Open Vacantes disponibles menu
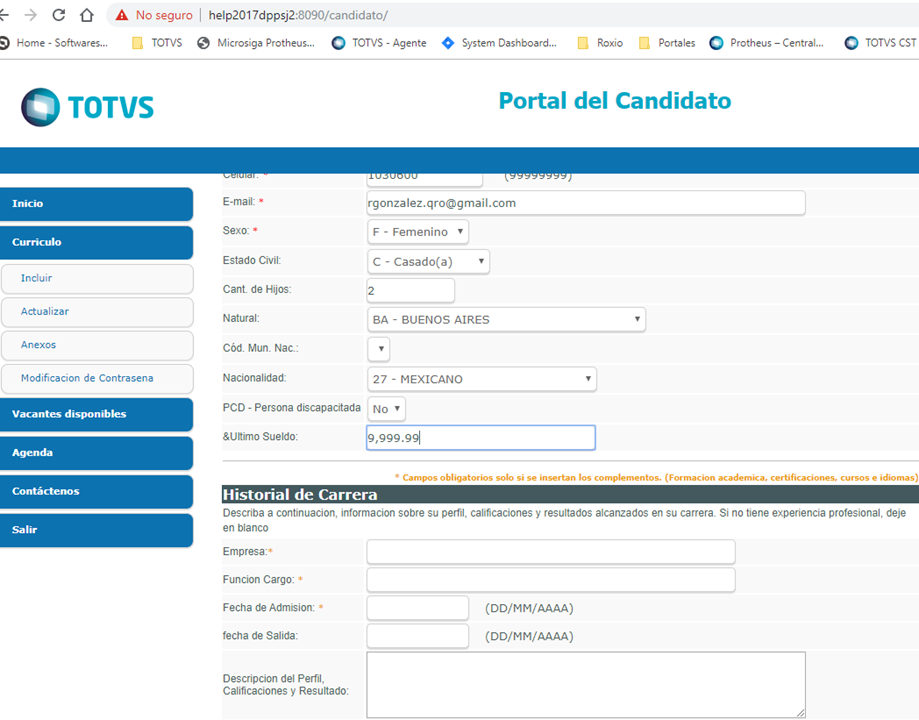 pyautogui.click(x=97, y=415)
